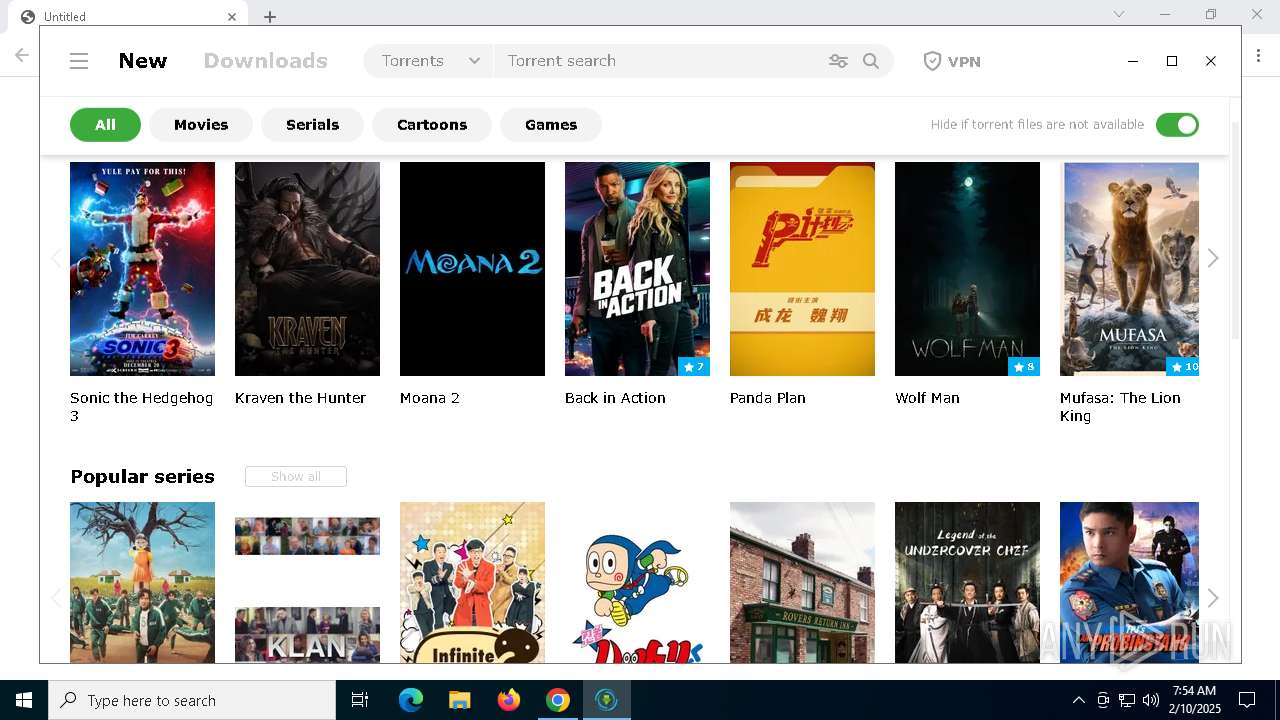Show previous popular series arrow
This screenshot has width=1280, height=720.
click(x=56, y=598)
